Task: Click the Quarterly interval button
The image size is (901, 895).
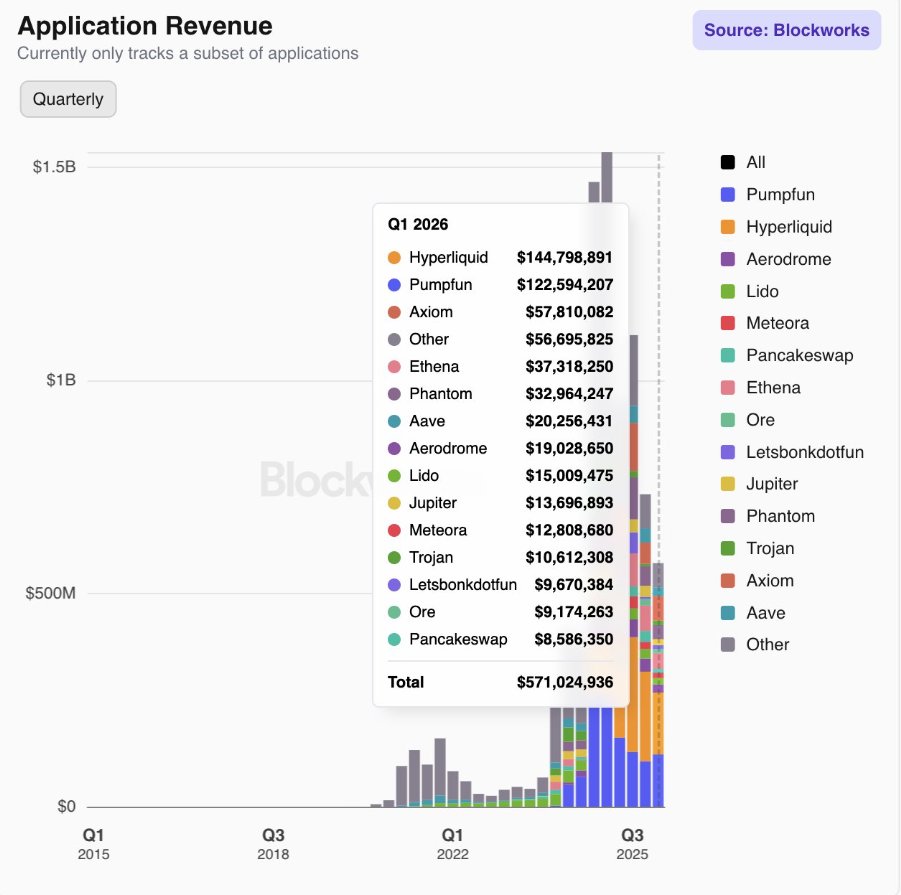Action: [68, 99]
